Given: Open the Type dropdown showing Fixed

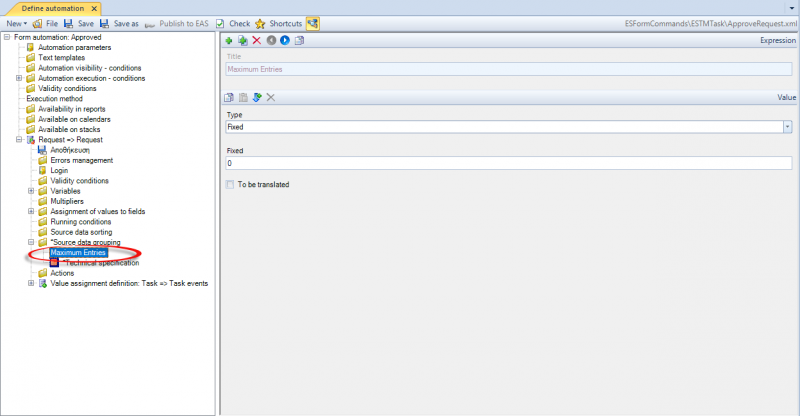Looking at the screenshot, I should (x=787, y=127).
